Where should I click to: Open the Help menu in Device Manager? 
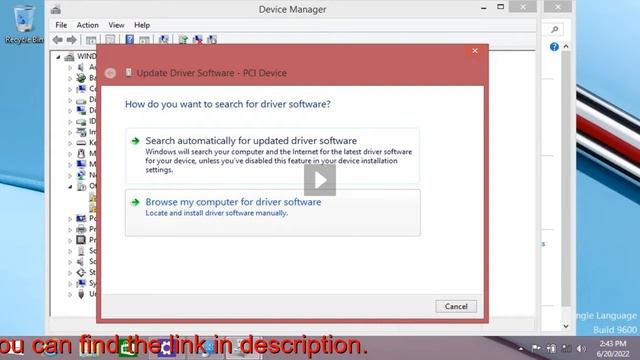(x=142, y=25)
